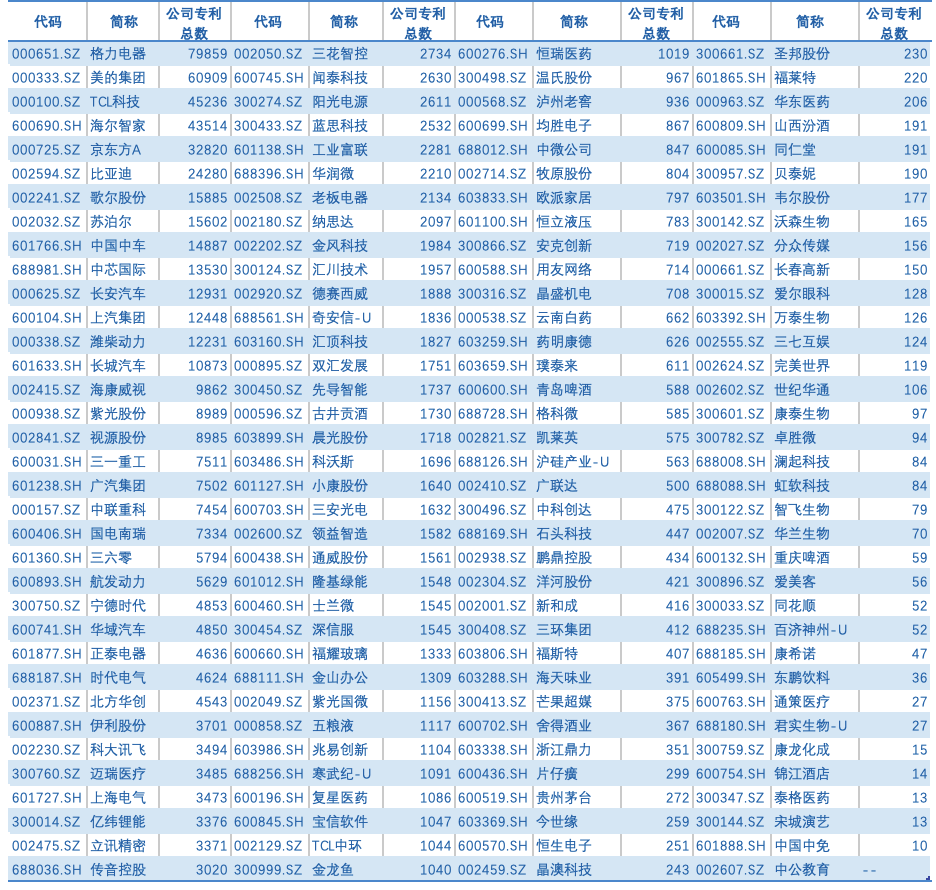Click code 688981.SH

tap(47, 270)
